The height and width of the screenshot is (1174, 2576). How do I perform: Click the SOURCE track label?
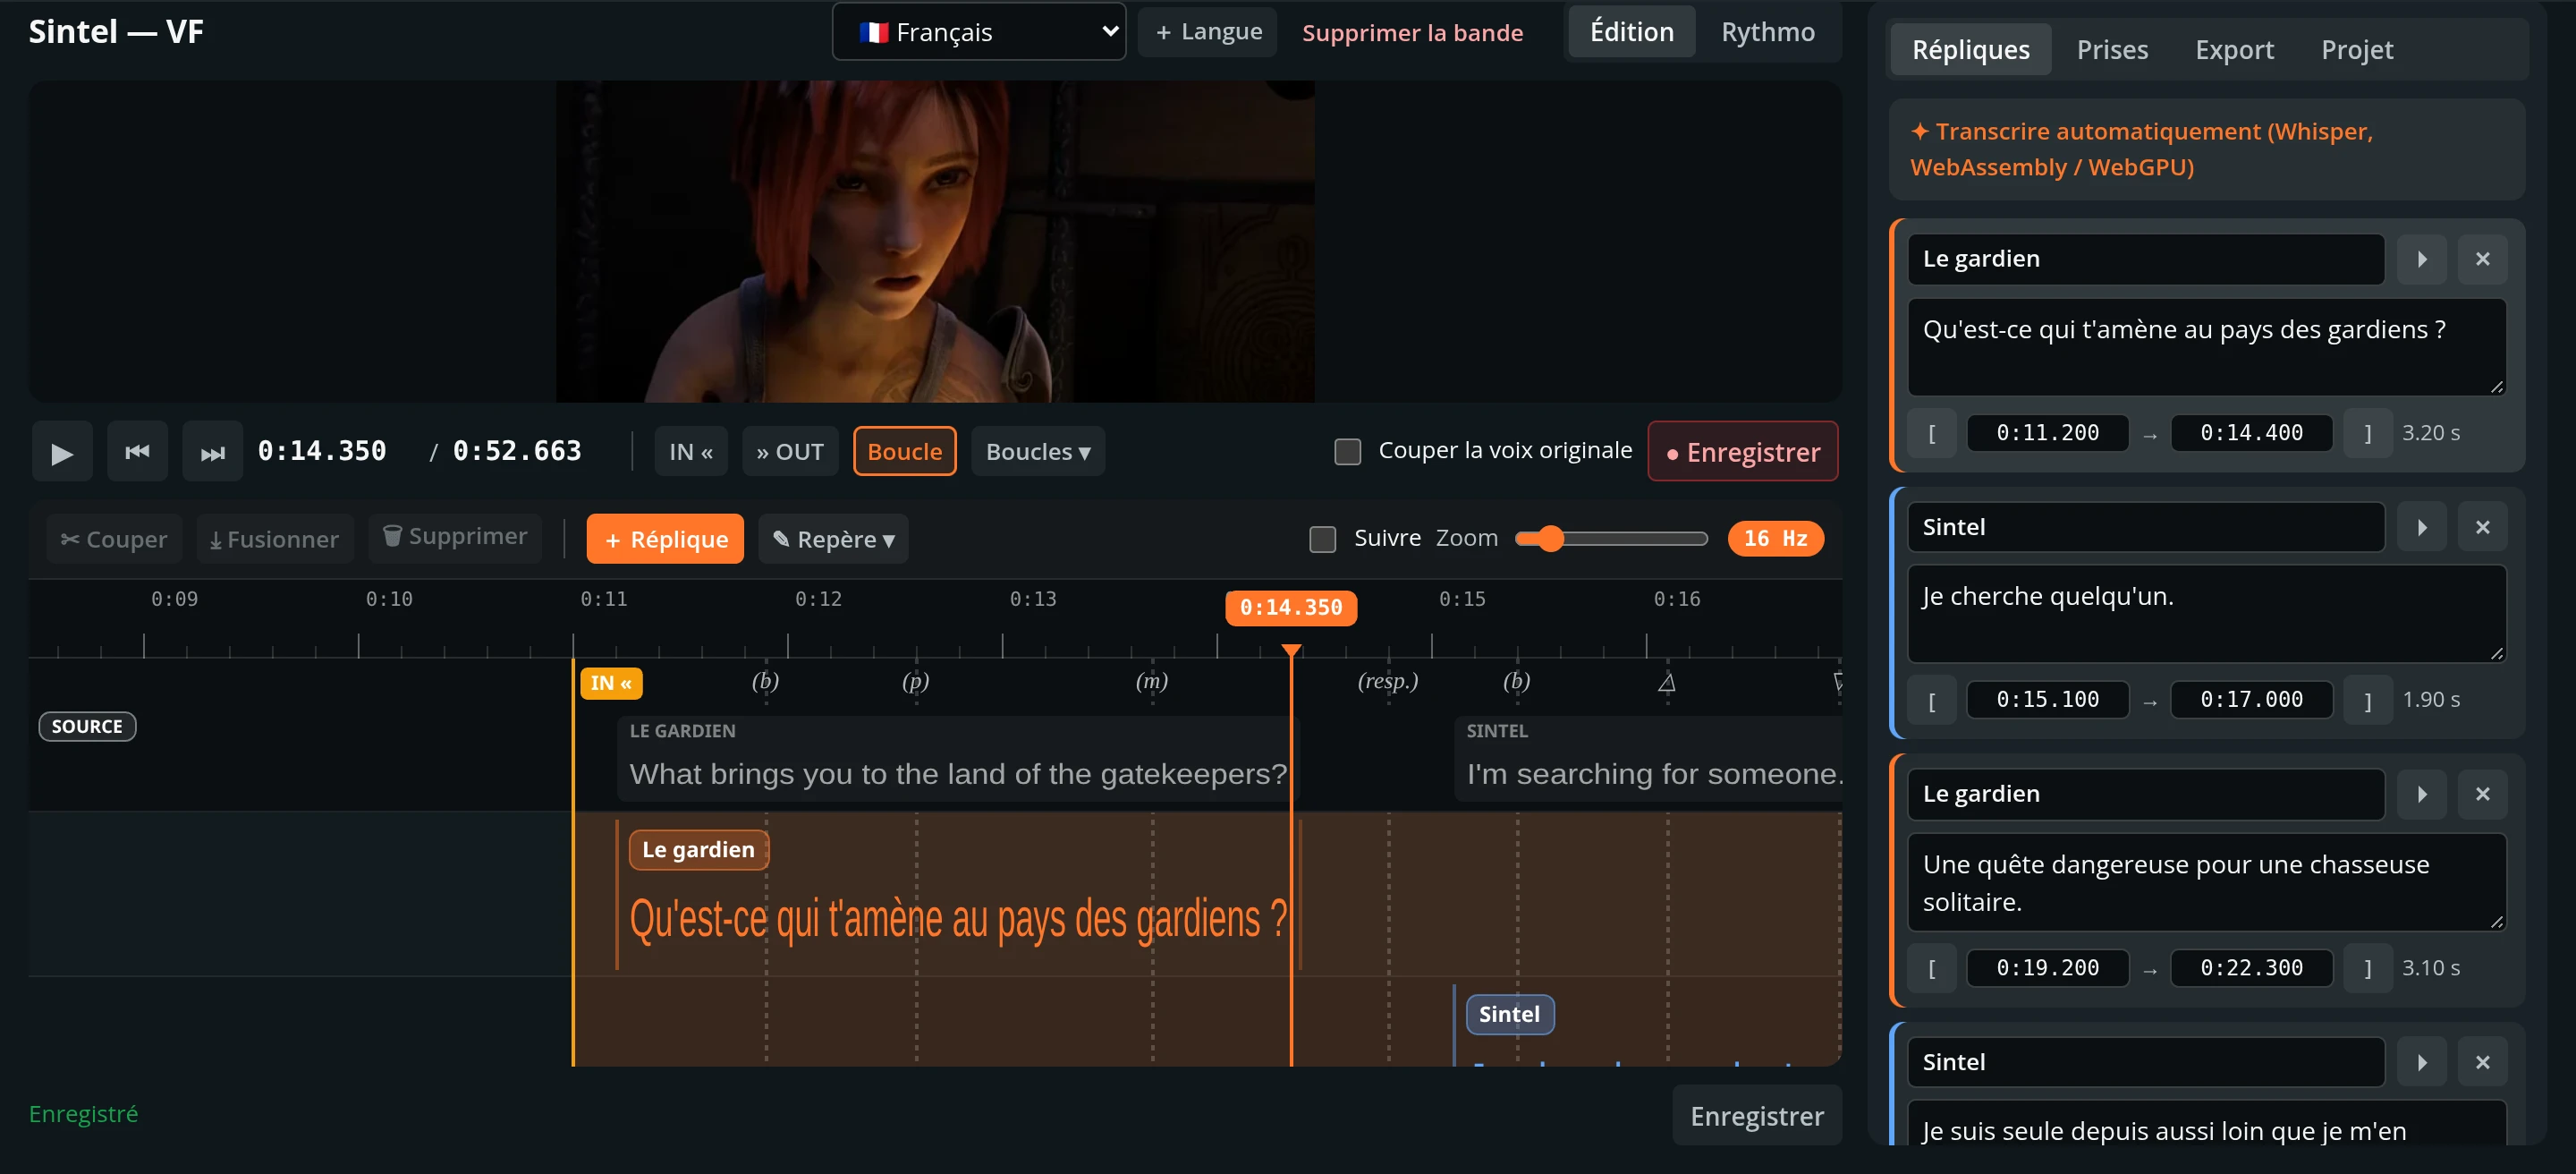click(87, 726)
